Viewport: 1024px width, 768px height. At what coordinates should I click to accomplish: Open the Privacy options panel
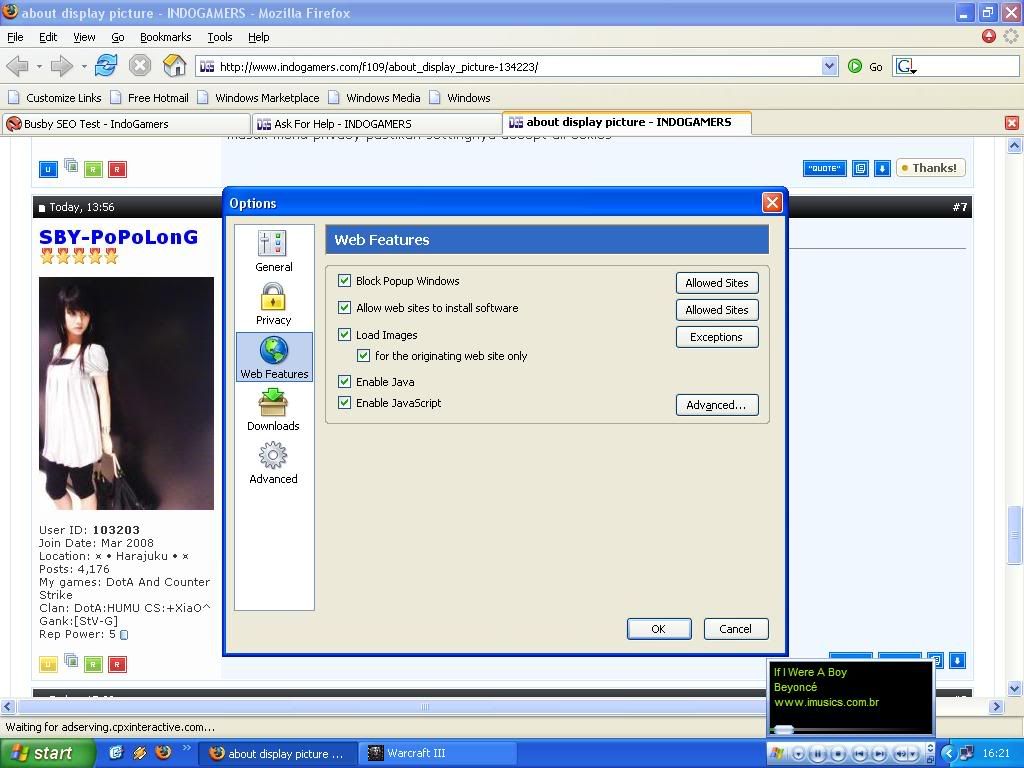(x=273, y=304)
